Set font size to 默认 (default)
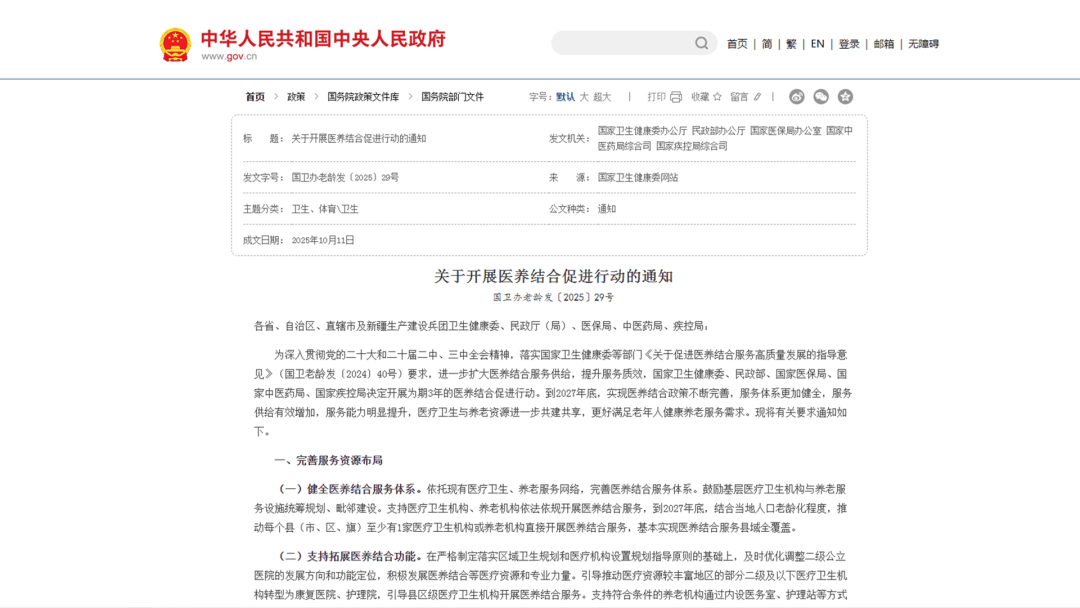Screen dimensions: 1080x608 pyautogui.click(x=565, y=97)
